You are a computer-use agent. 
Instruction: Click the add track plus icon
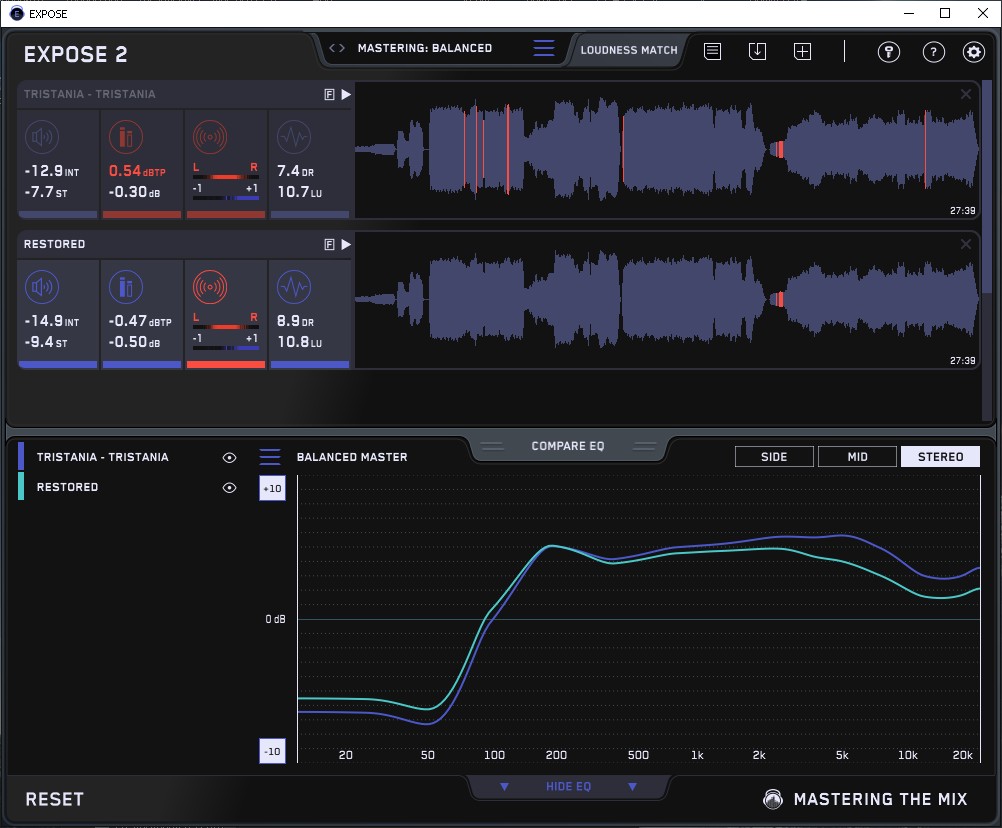click(802, 51)
